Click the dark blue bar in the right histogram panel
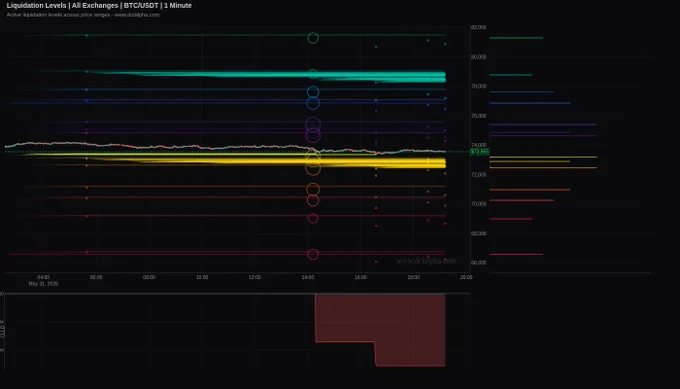The image size is (680, 389). pos(530,103)
